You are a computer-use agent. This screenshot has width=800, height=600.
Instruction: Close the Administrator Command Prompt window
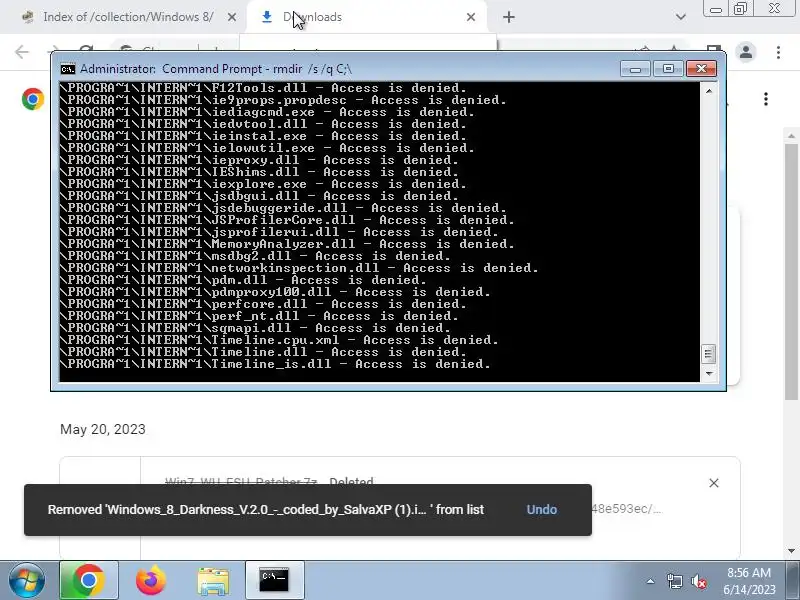coord(702,69)
